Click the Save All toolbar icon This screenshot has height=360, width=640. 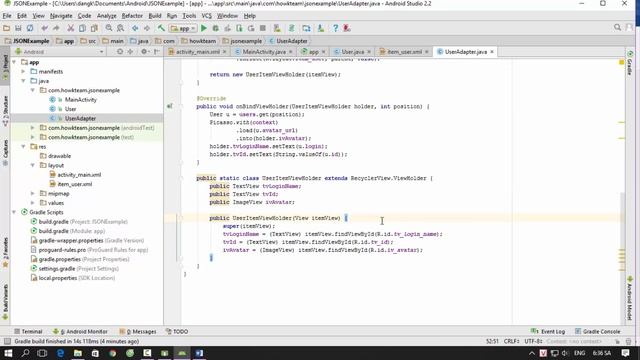18,28
